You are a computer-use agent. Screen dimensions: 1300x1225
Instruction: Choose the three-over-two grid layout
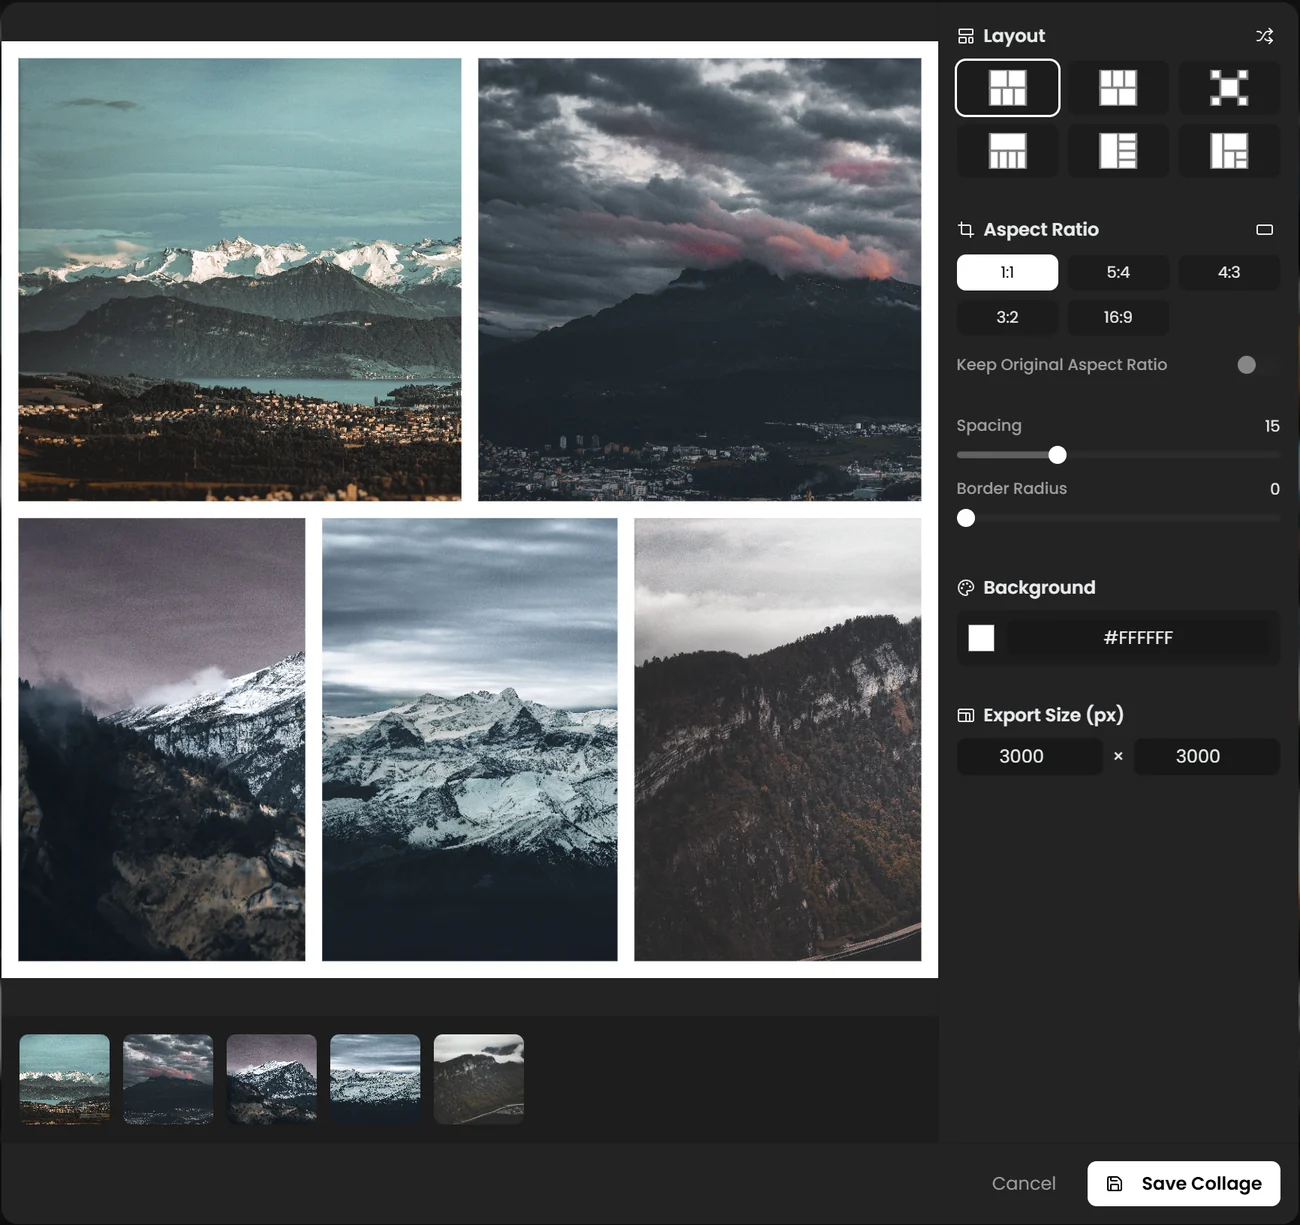click(x=1118, y=88)
